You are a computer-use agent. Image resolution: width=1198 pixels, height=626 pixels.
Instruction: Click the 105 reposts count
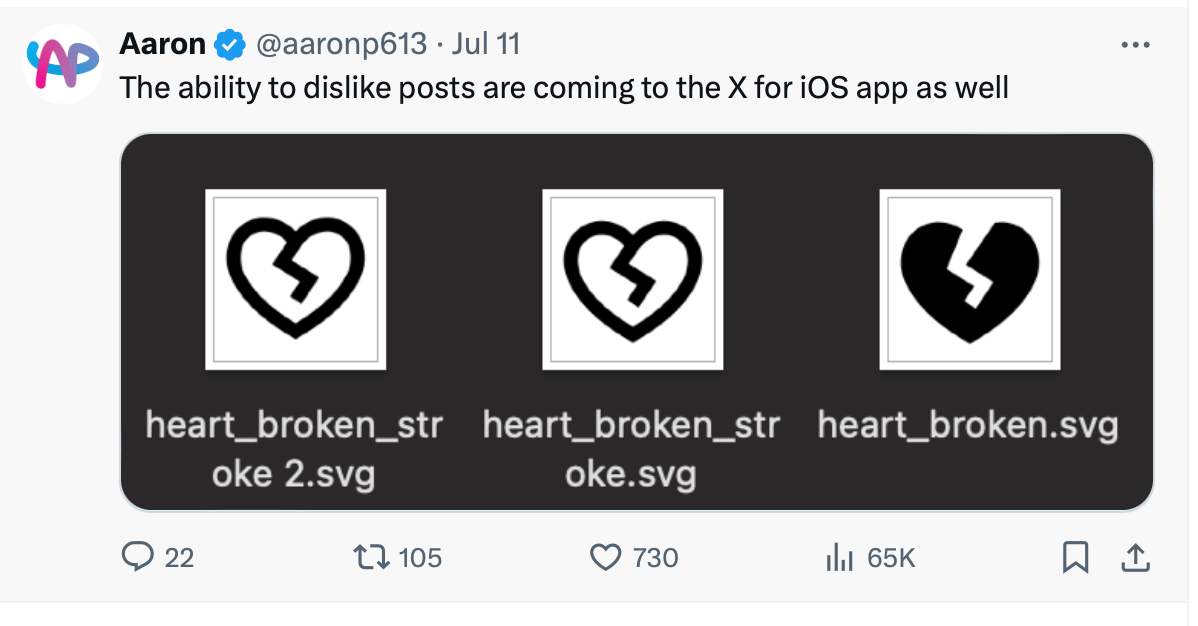pyautogui.click(x=420, y=558)
